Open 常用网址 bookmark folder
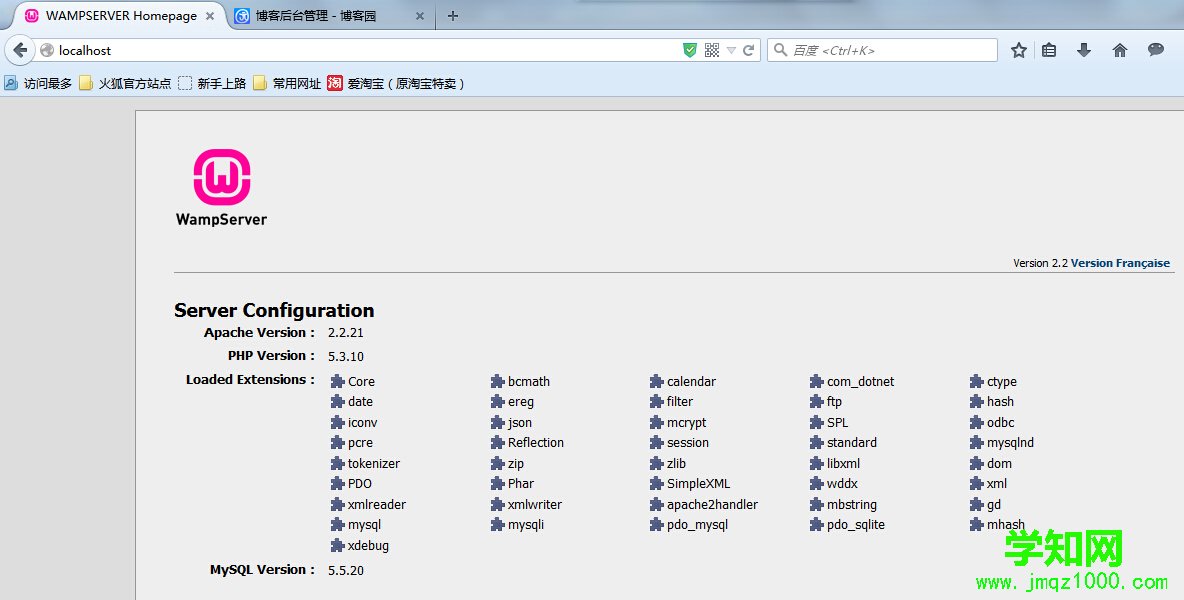Viewport: 1184px width, 600px height. 287,84
